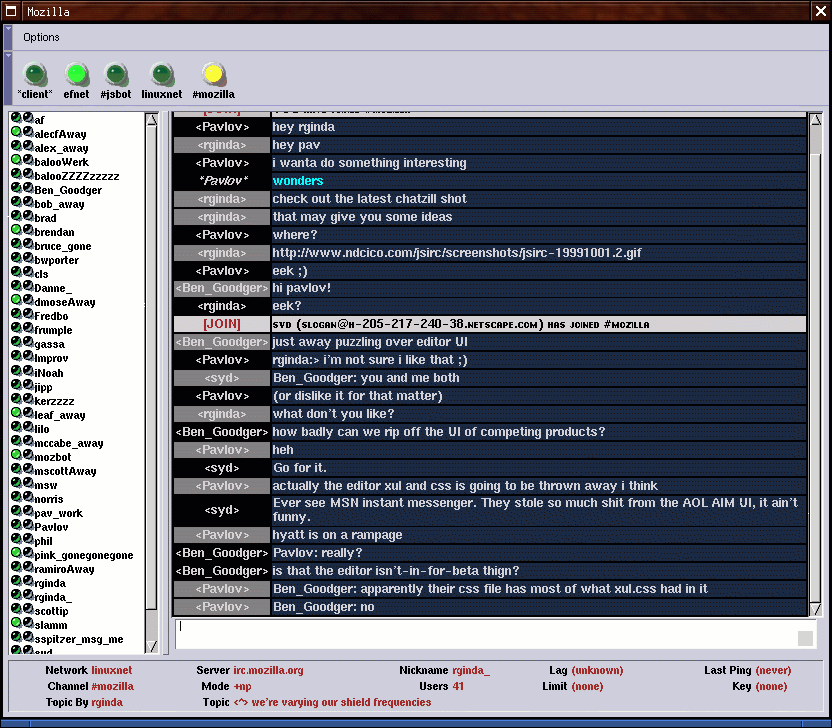Select user scottip in the user list
This screenshot has width=832, height=728.
point(51,611)
